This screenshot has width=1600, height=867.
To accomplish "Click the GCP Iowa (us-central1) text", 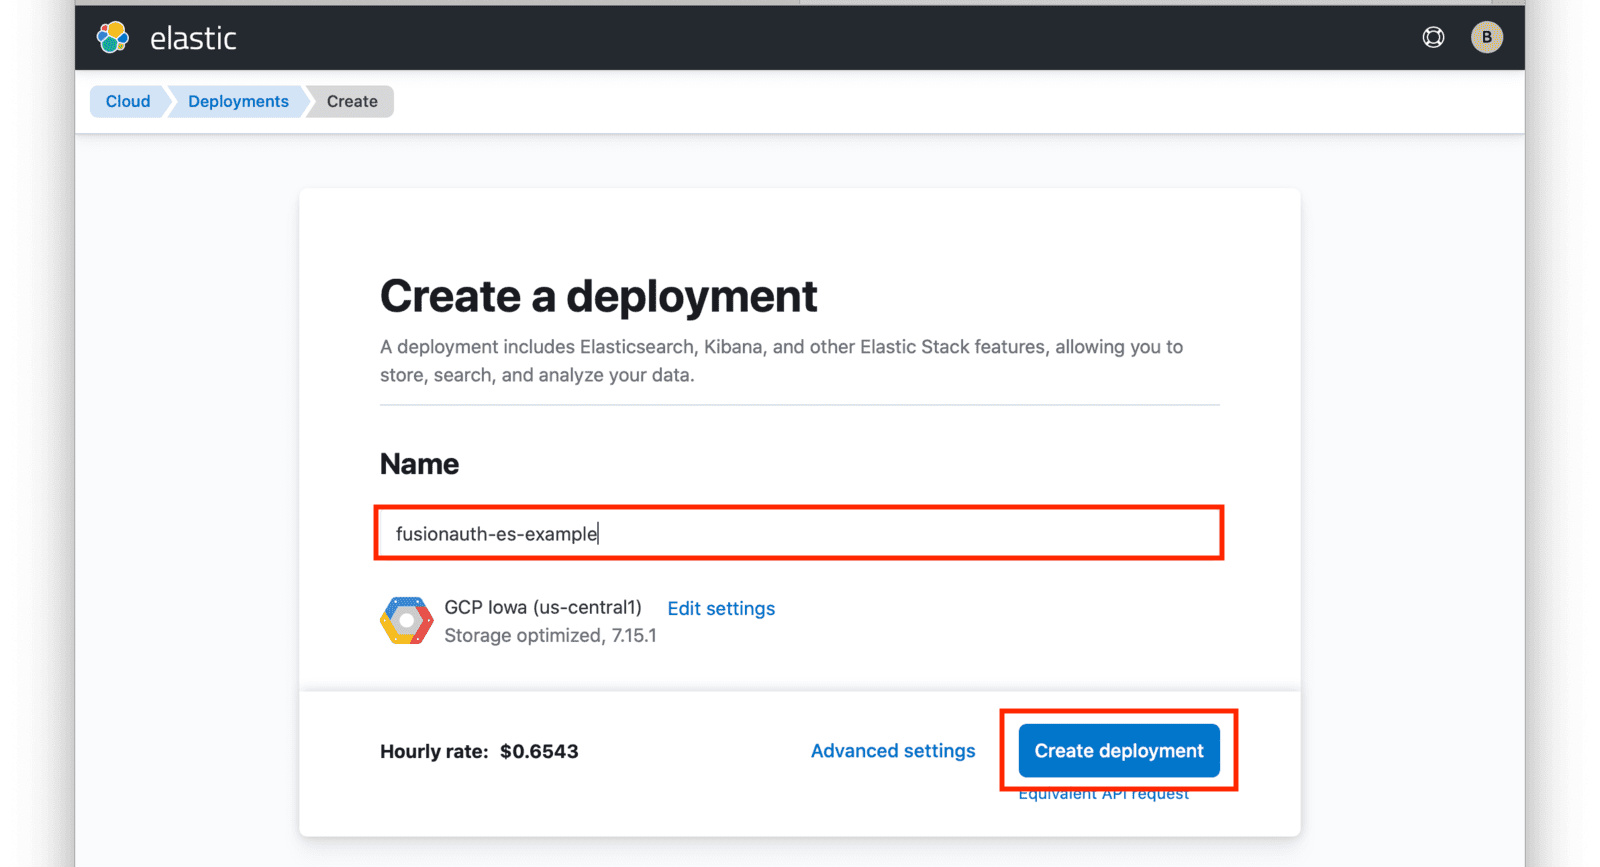I will click(x=543, y=607).
